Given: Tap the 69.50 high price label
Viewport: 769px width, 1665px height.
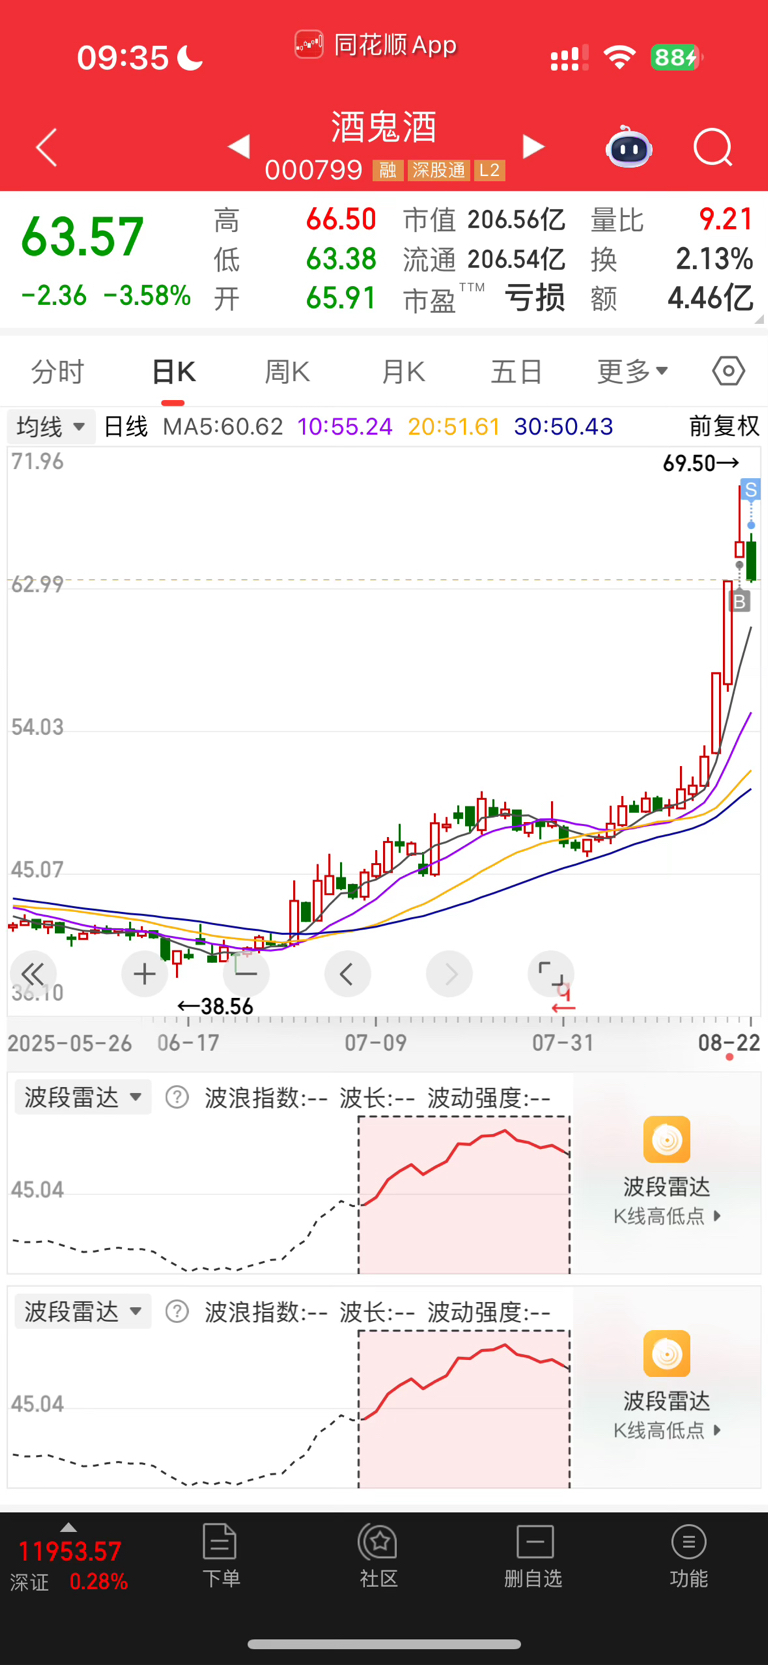Looking at the screenshot, I should (700, 463).
